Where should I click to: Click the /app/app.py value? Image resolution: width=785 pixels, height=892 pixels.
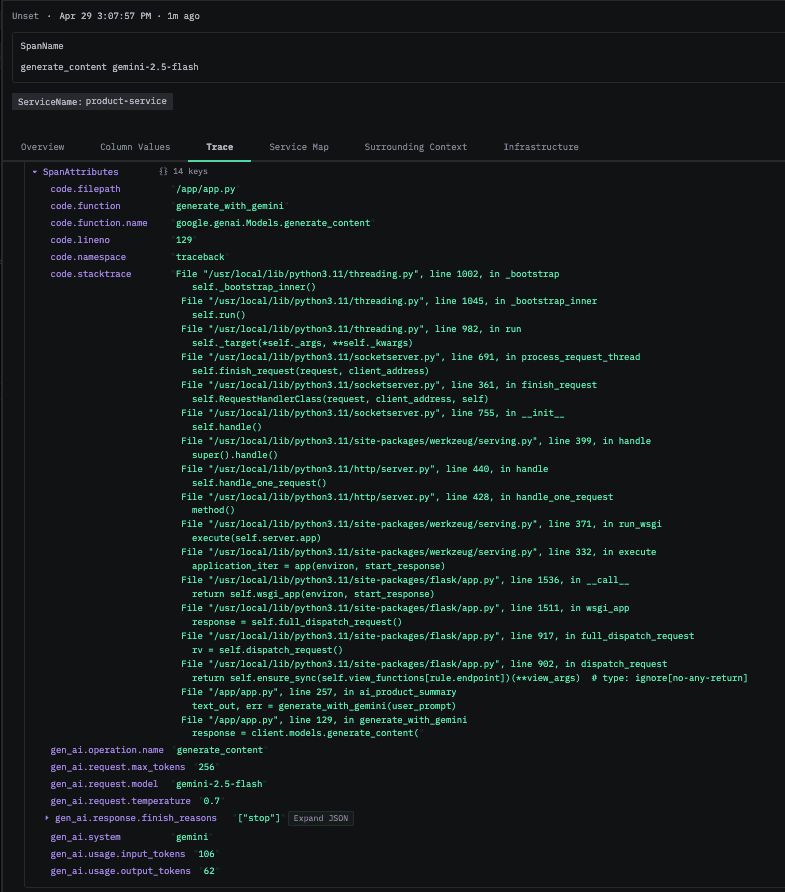click(x=205, y=189)
